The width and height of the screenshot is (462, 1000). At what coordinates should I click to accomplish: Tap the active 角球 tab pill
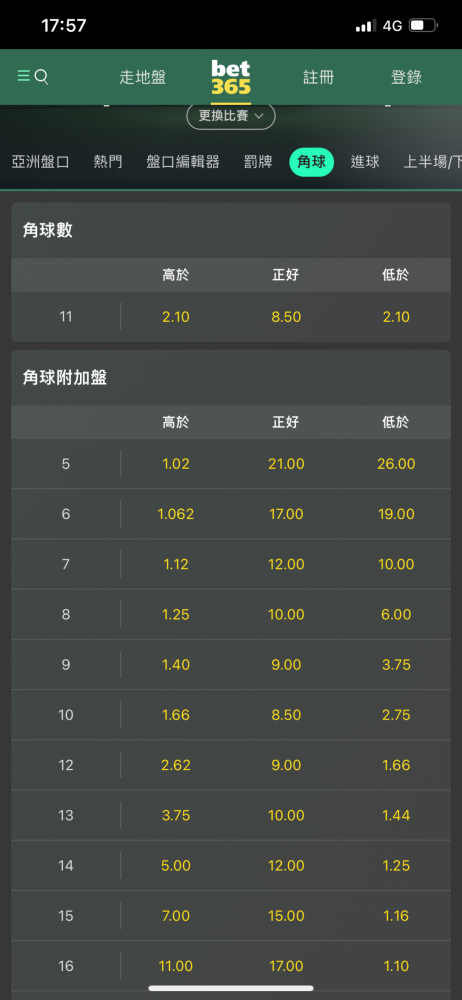click(311, 162)
